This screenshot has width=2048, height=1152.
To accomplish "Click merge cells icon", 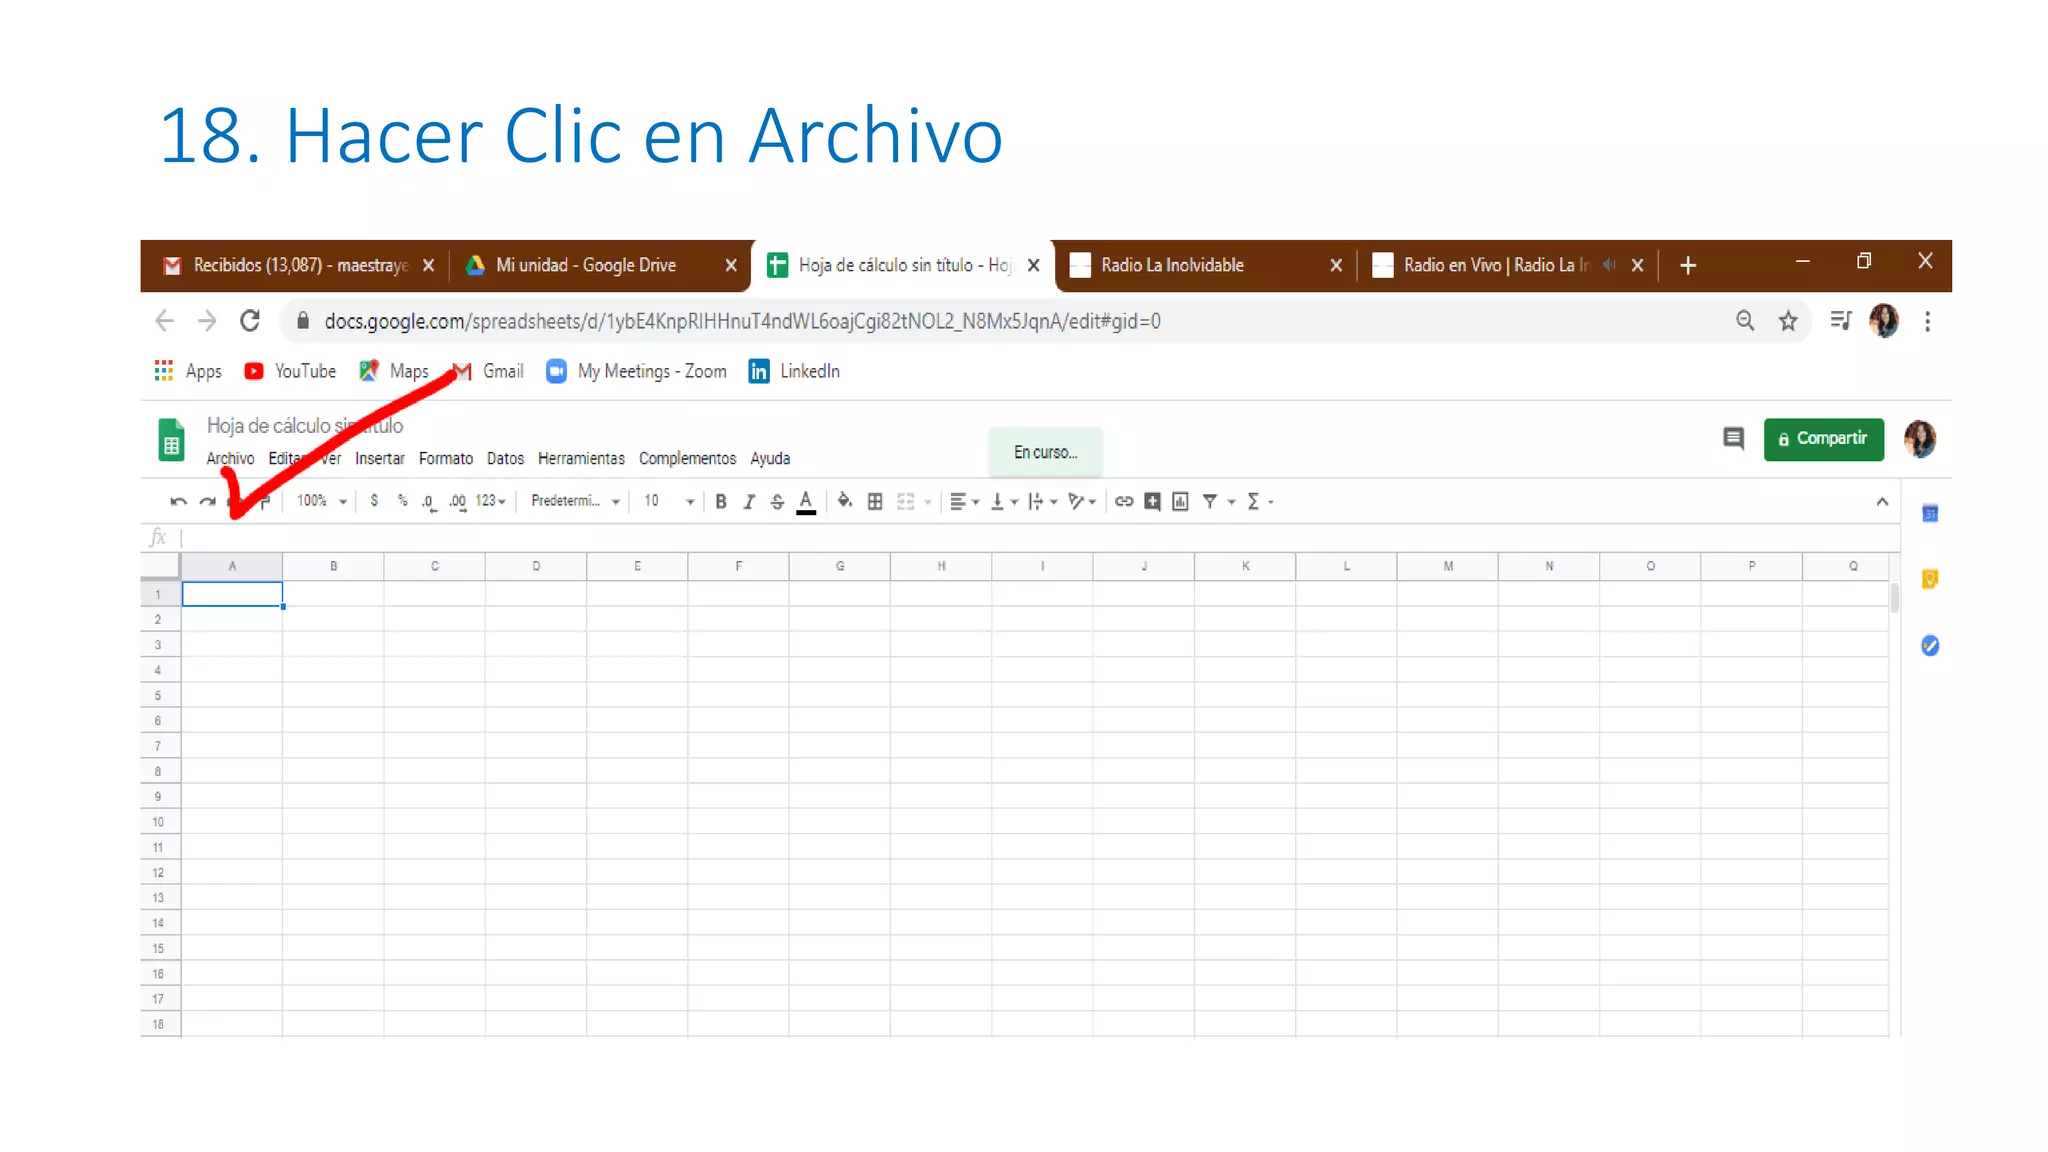I will [906, 502].
